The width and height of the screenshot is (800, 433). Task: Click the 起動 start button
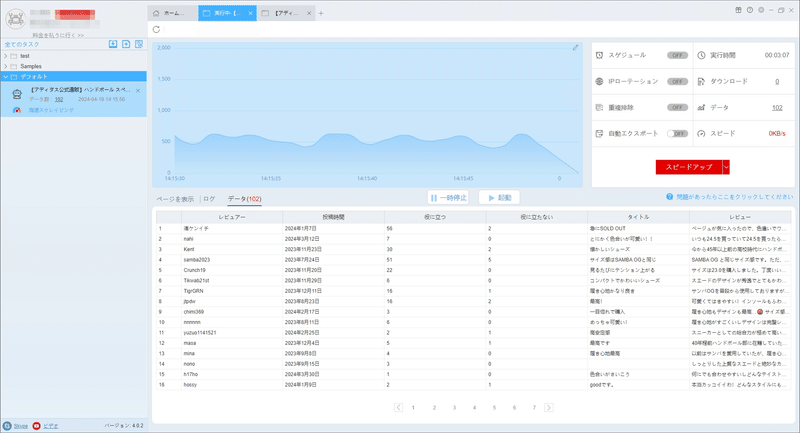[x=499, y=197]
